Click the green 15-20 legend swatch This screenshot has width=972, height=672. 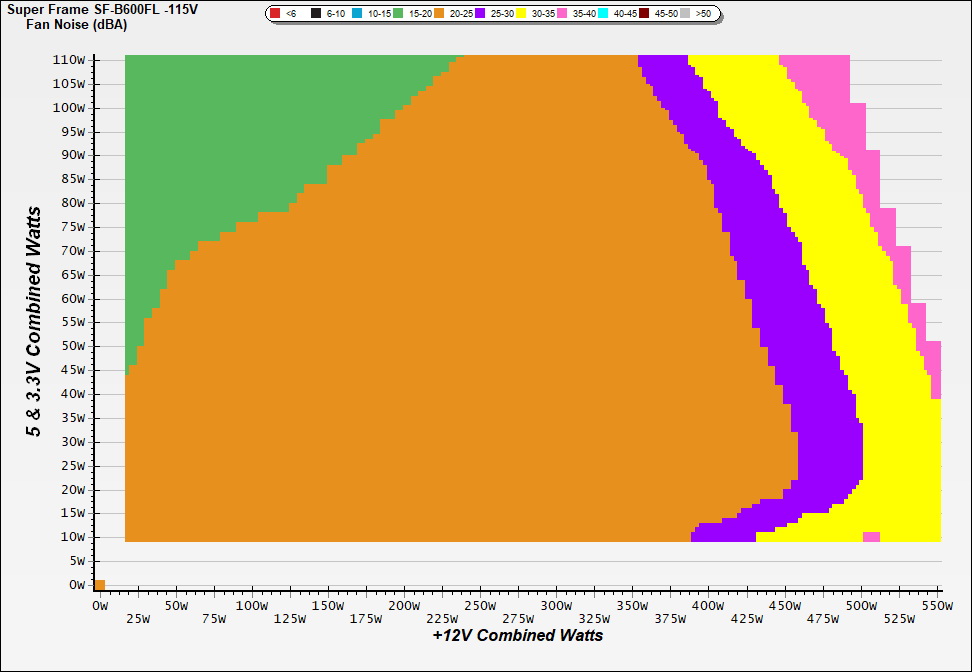(398, 14)
